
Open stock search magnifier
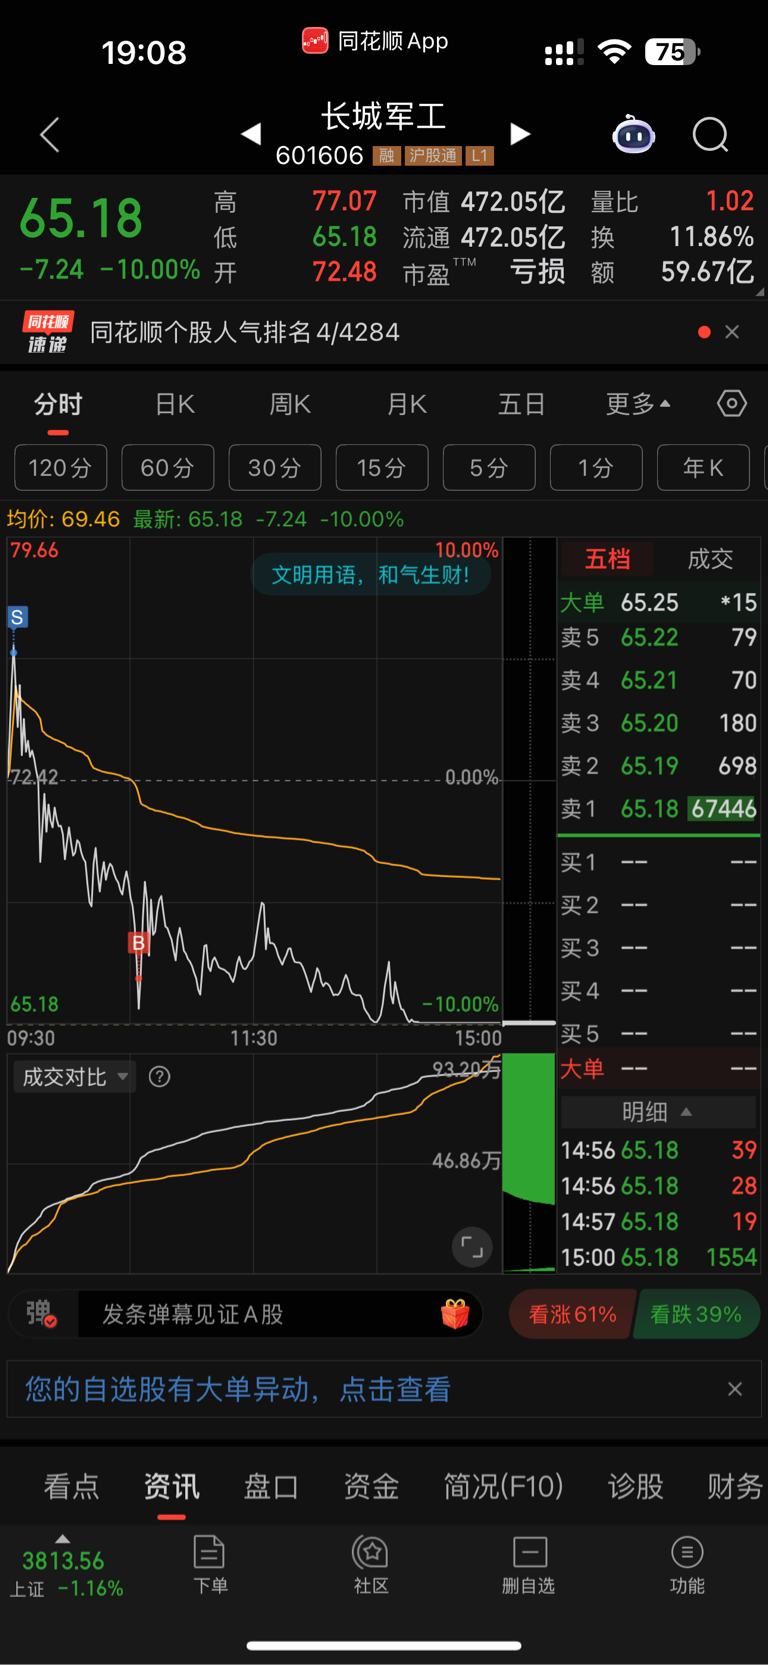click(711, 135)
